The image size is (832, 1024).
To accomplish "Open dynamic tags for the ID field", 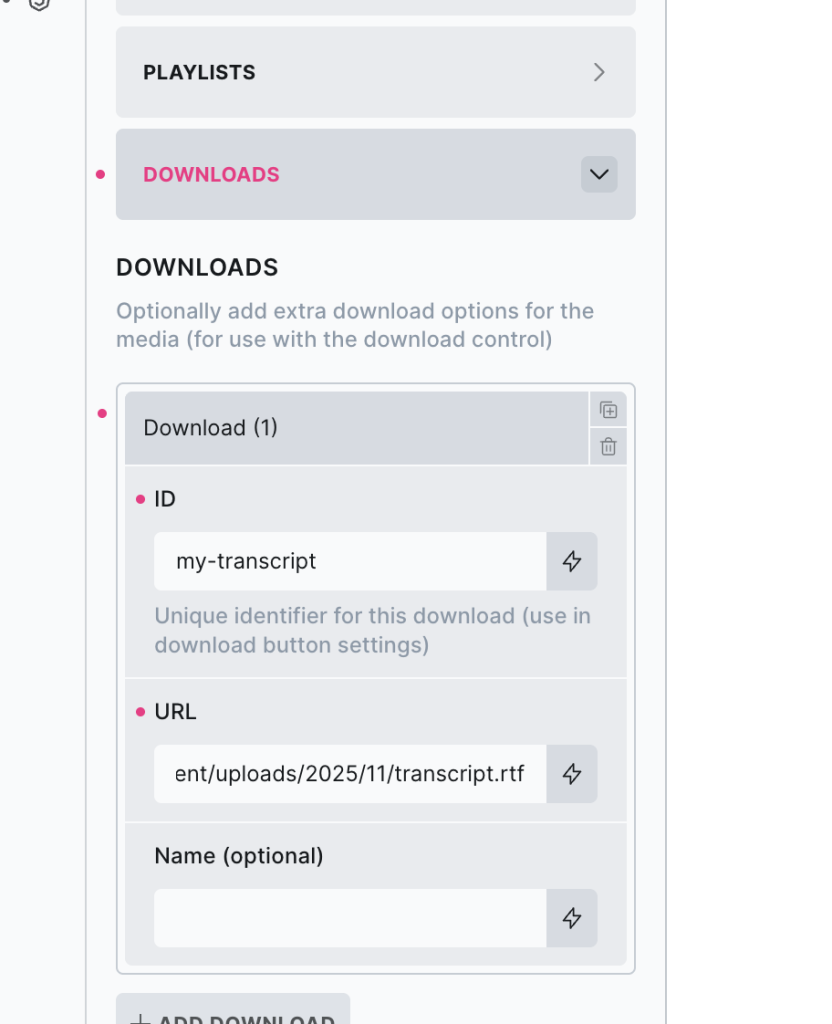I will coord(571,561).
